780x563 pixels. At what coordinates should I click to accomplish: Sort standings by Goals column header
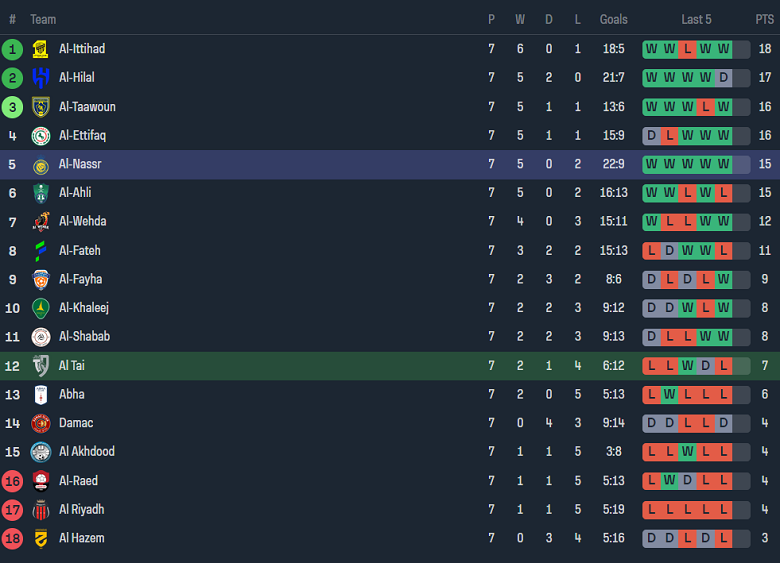pos(613,19)
